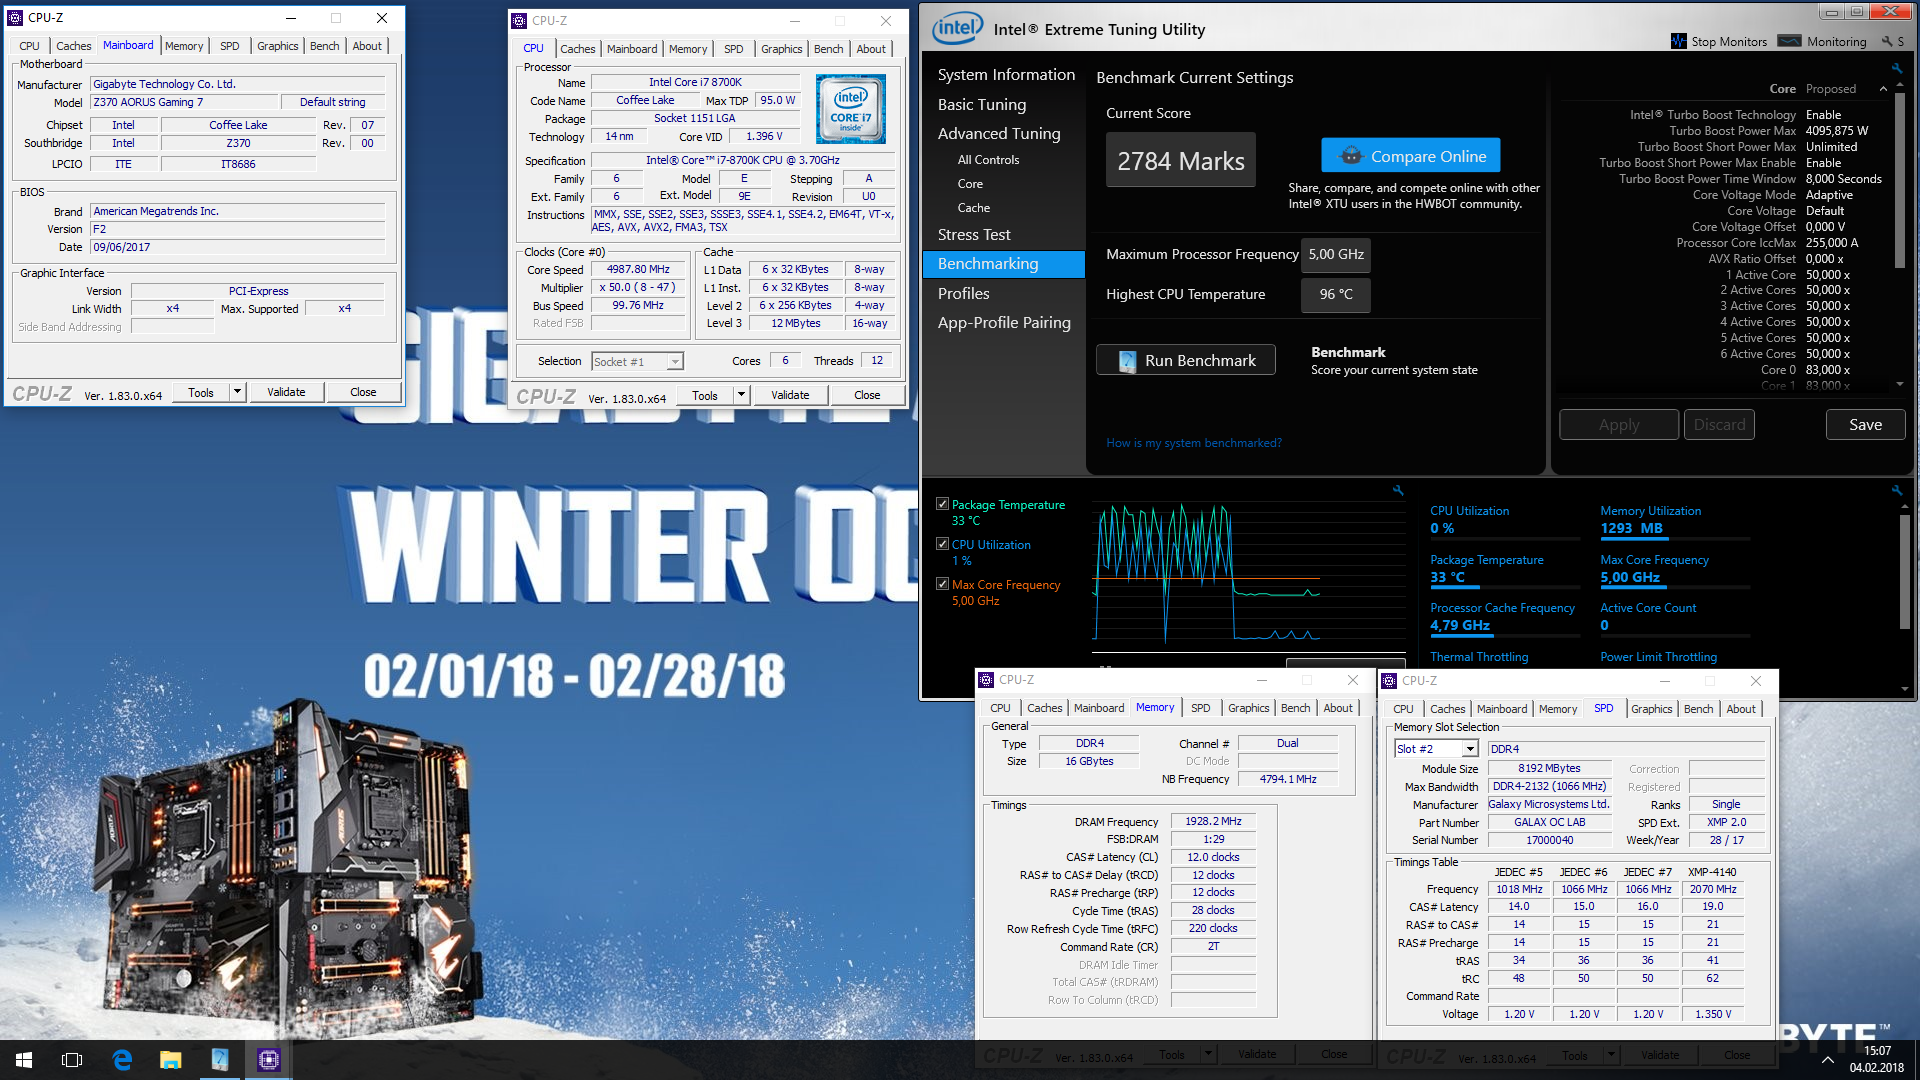This screenshot has height=1080, width=1920.
Task: Click Validate in Mainboard CPU-Z window
Action: coord(286,392)
